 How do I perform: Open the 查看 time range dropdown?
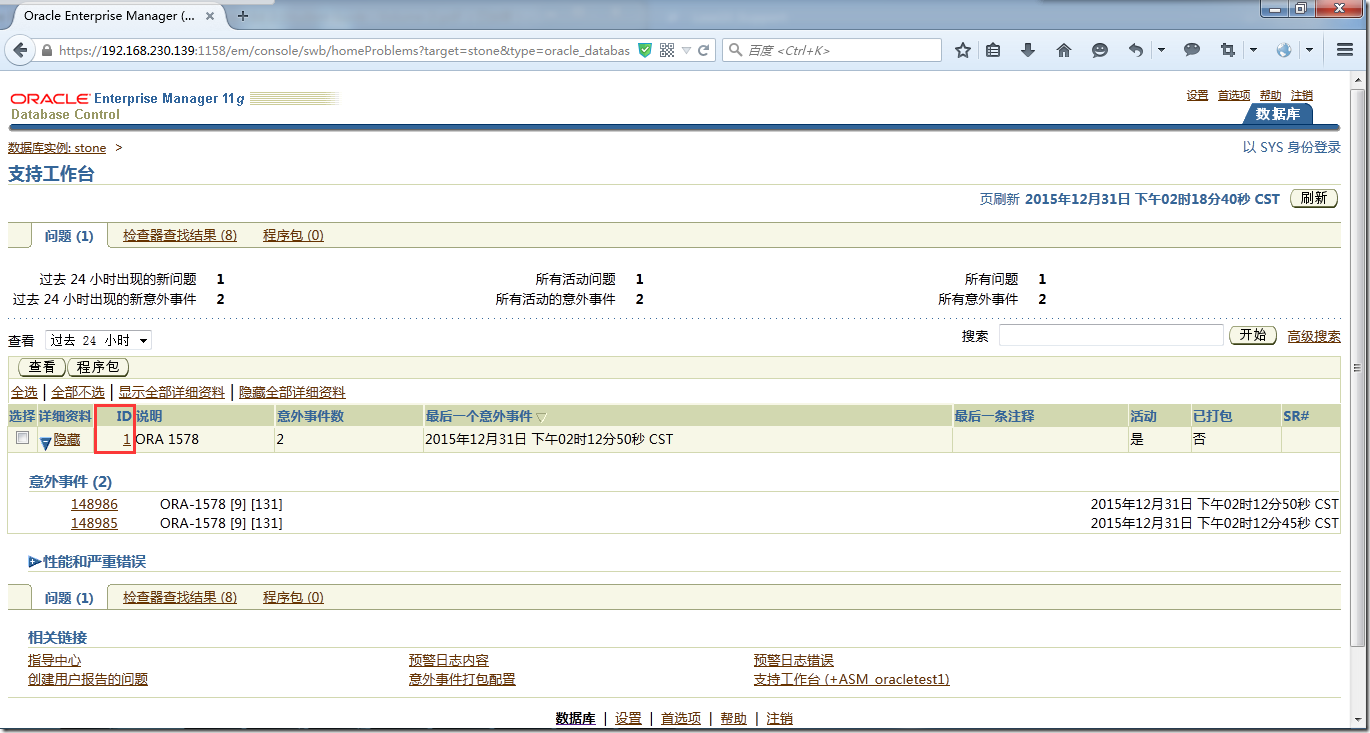98,341
